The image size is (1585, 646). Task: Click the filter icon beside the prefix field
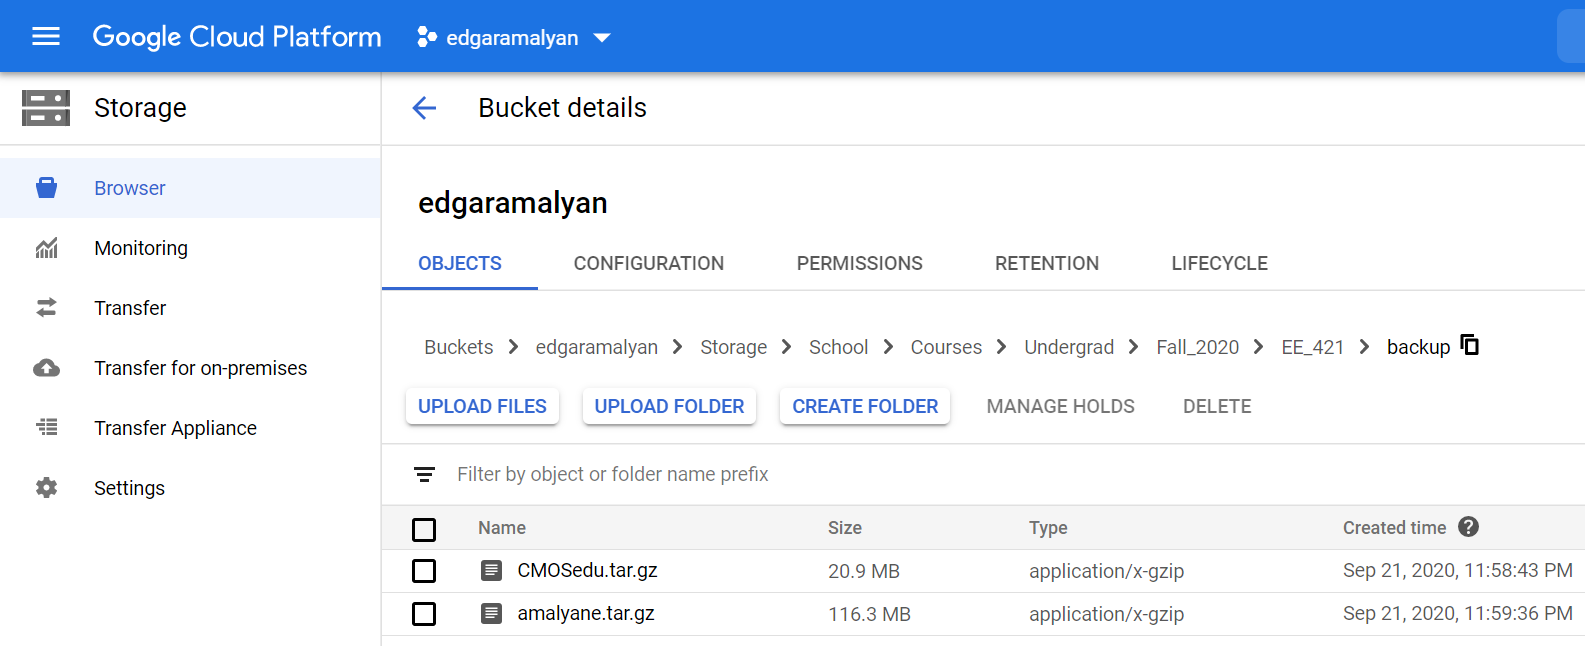[425, 474]
